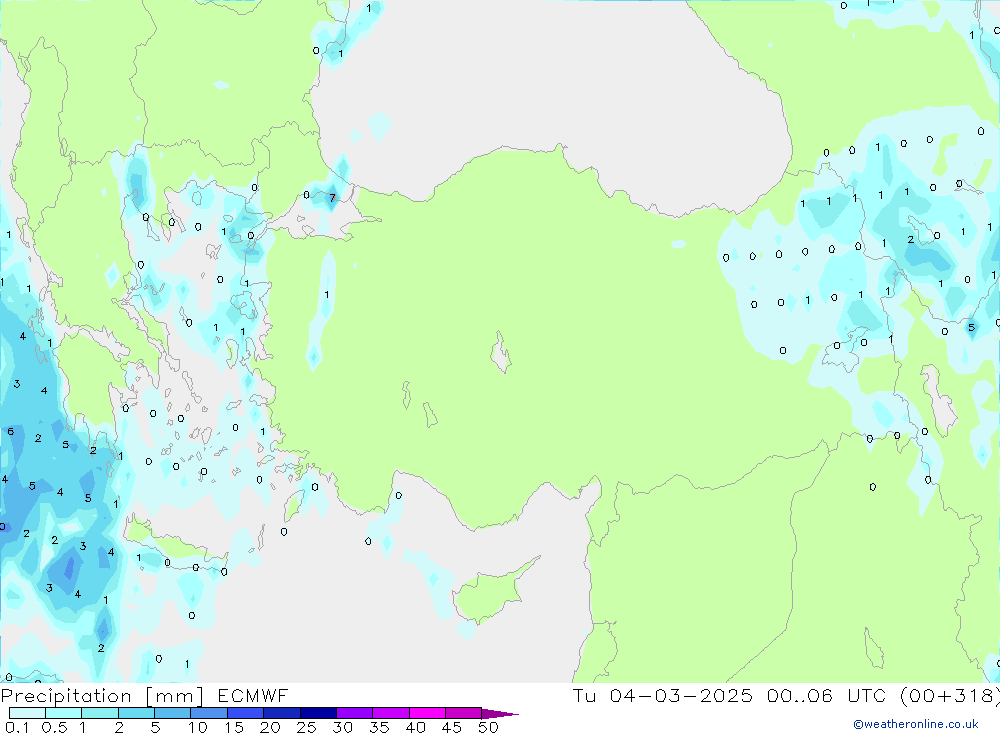The image size is (1000, 733).
Task: Select the 10–15 mm blue legend swatch
Action: (x=209, y=713)
